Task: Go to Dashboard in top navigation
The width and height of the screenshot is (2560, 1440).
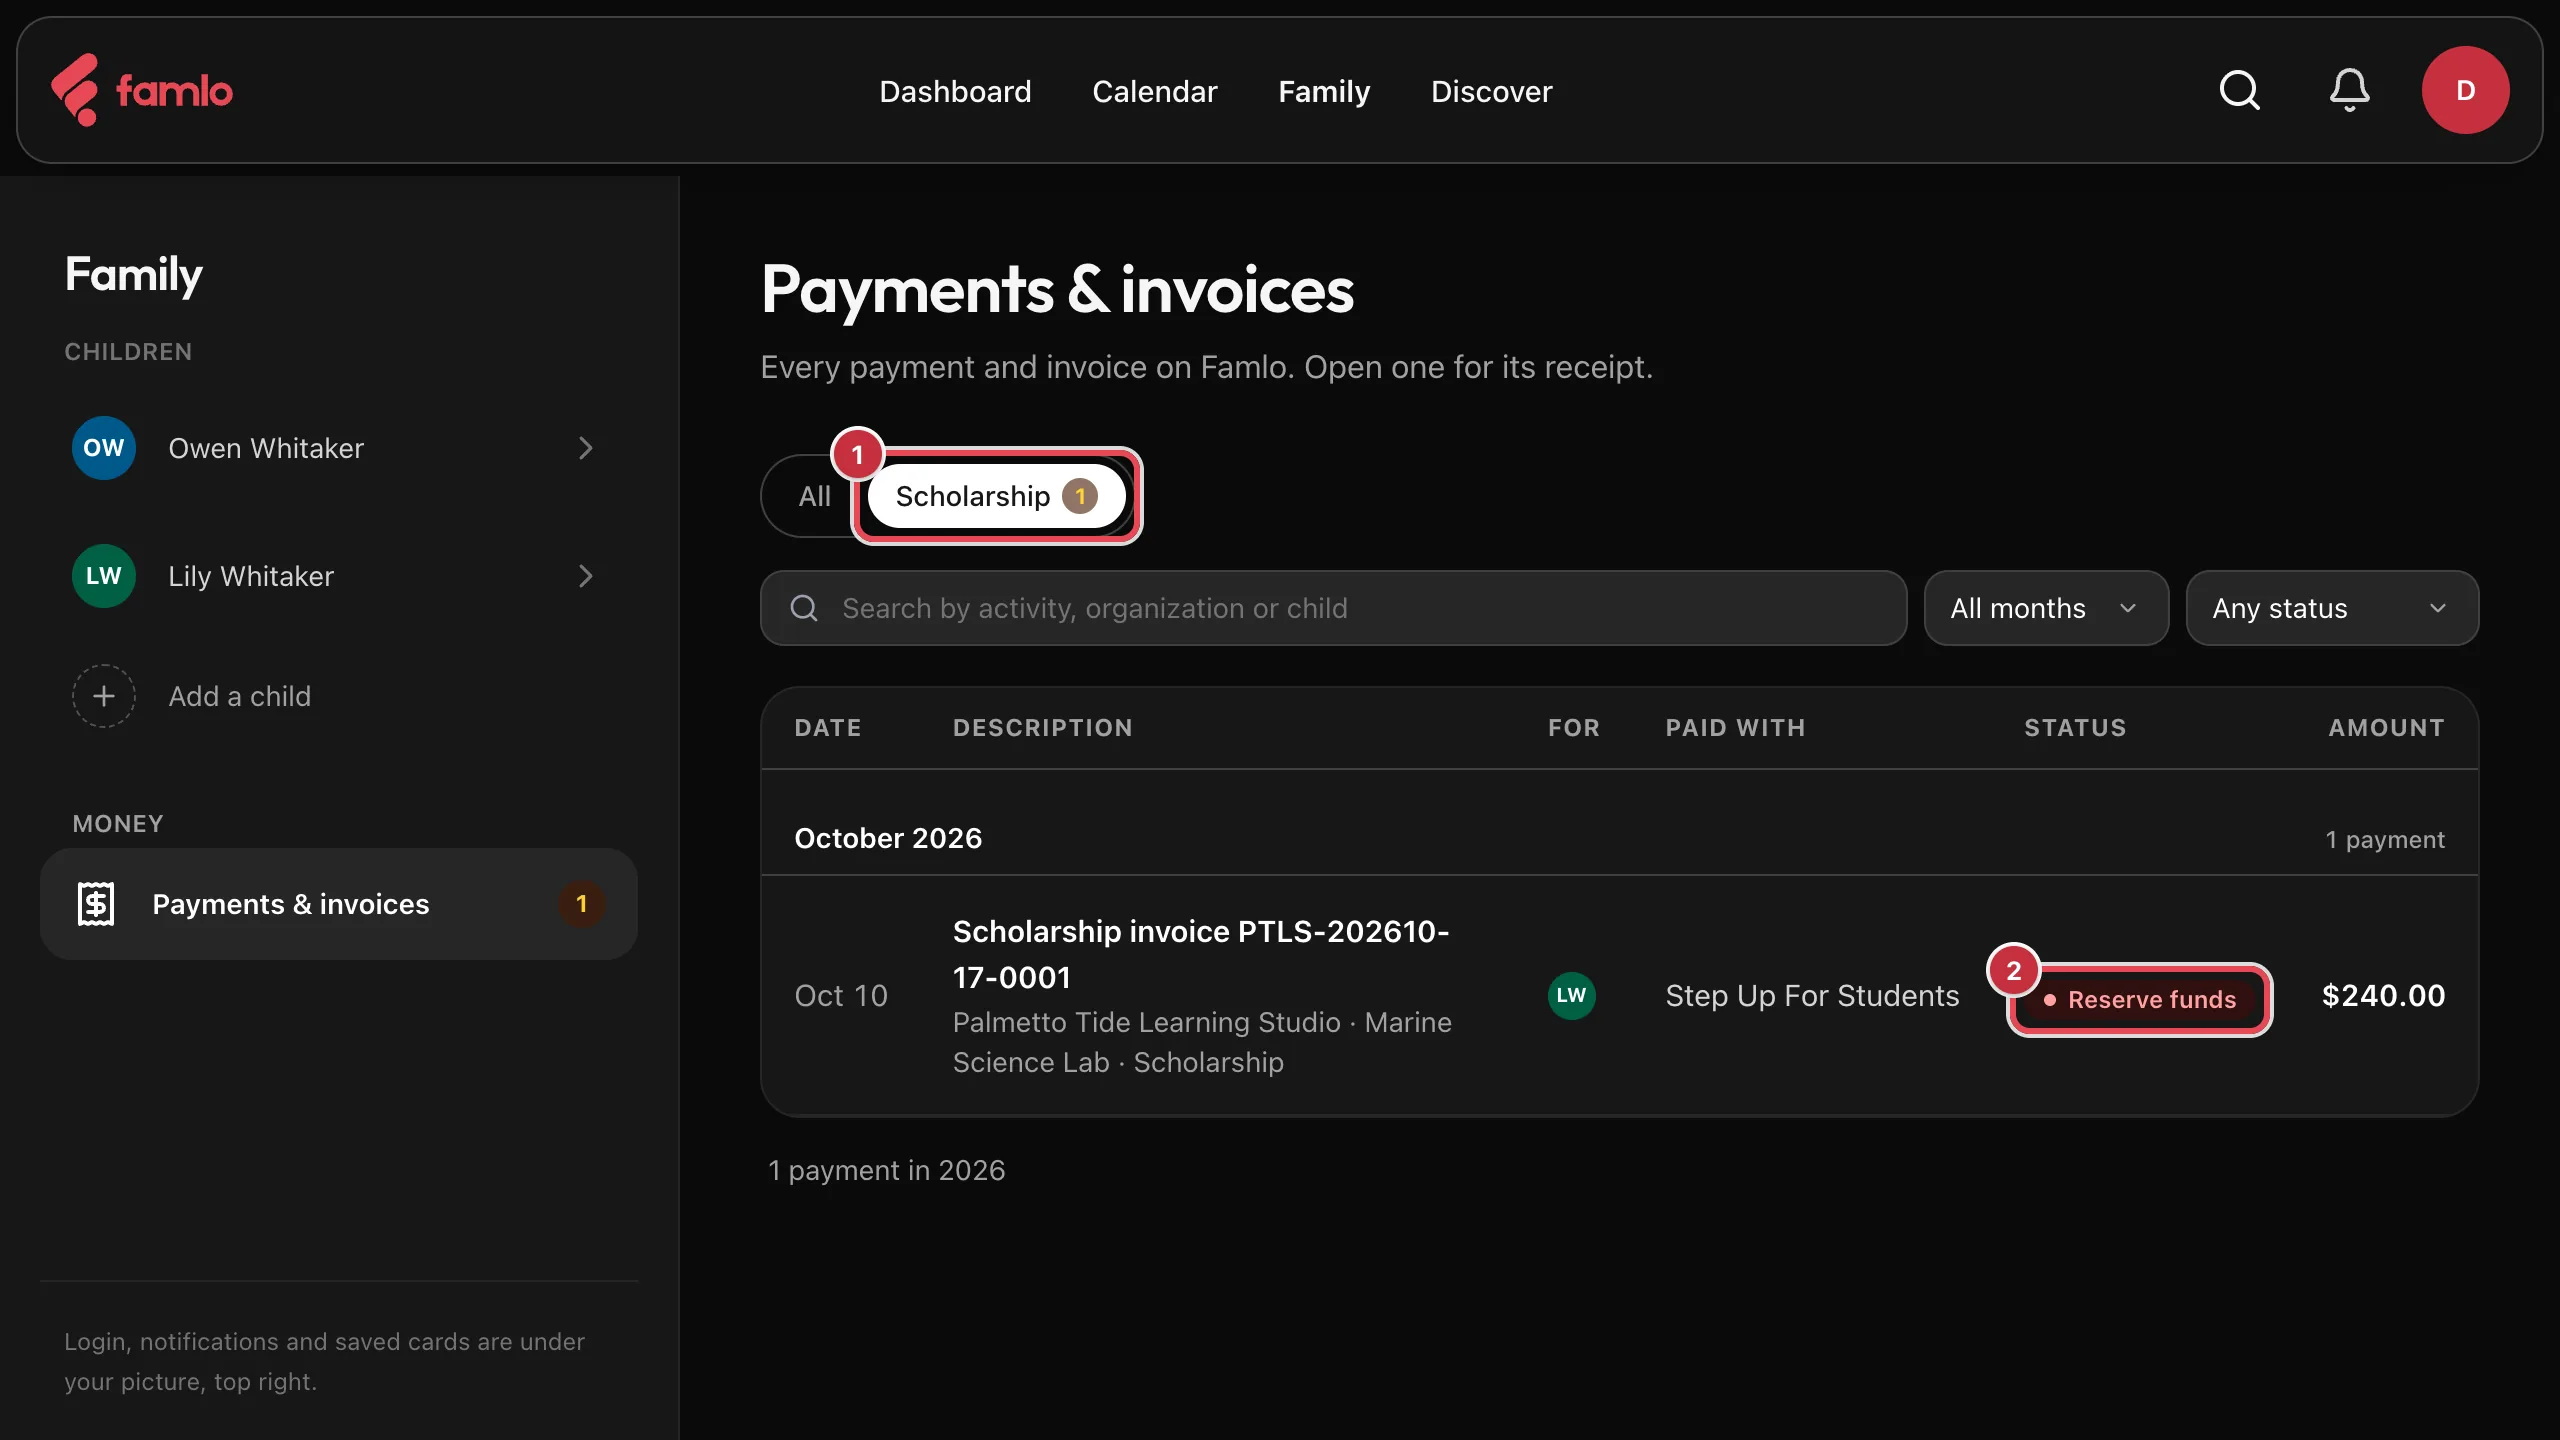Action: tap(955, 91)
